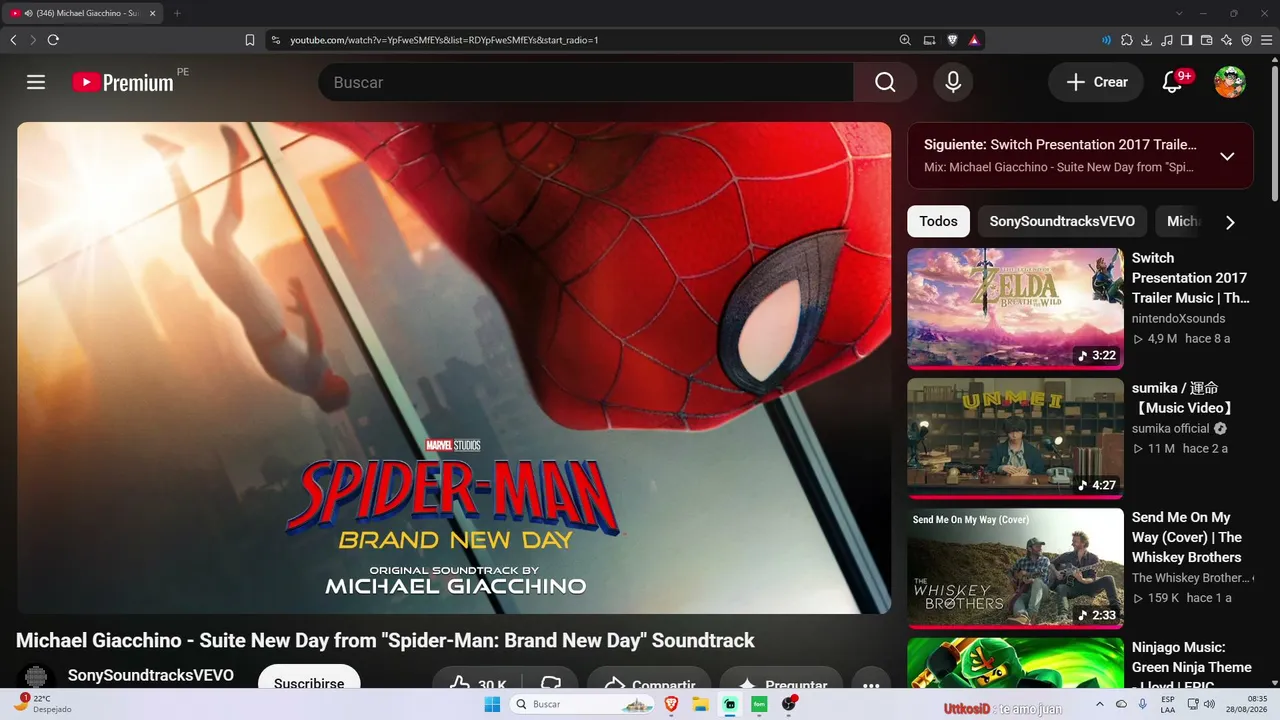Open a new browser tab
This screenshot has height=720, width=1280.
click(x=177, y=13)
